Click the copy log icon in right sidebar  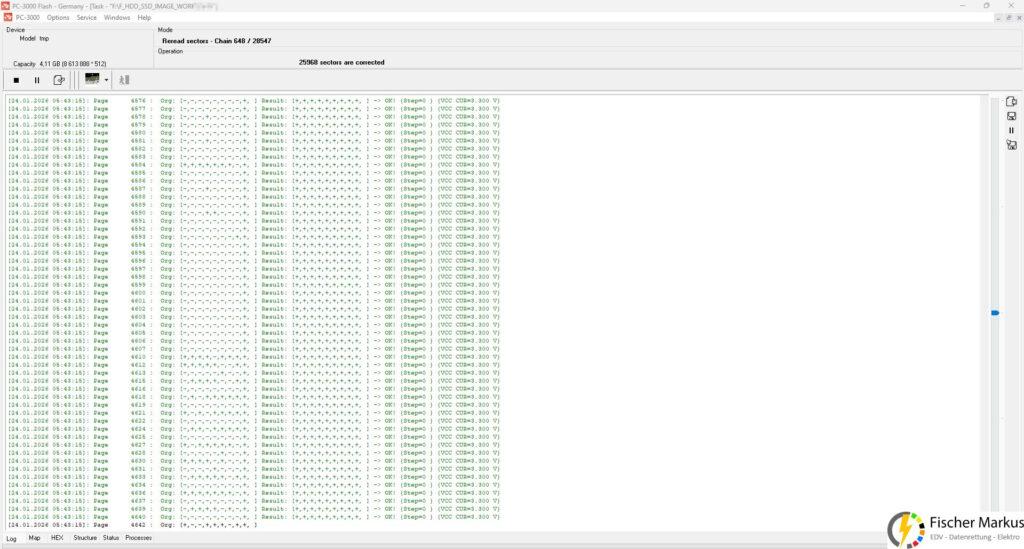[1011, 101]
